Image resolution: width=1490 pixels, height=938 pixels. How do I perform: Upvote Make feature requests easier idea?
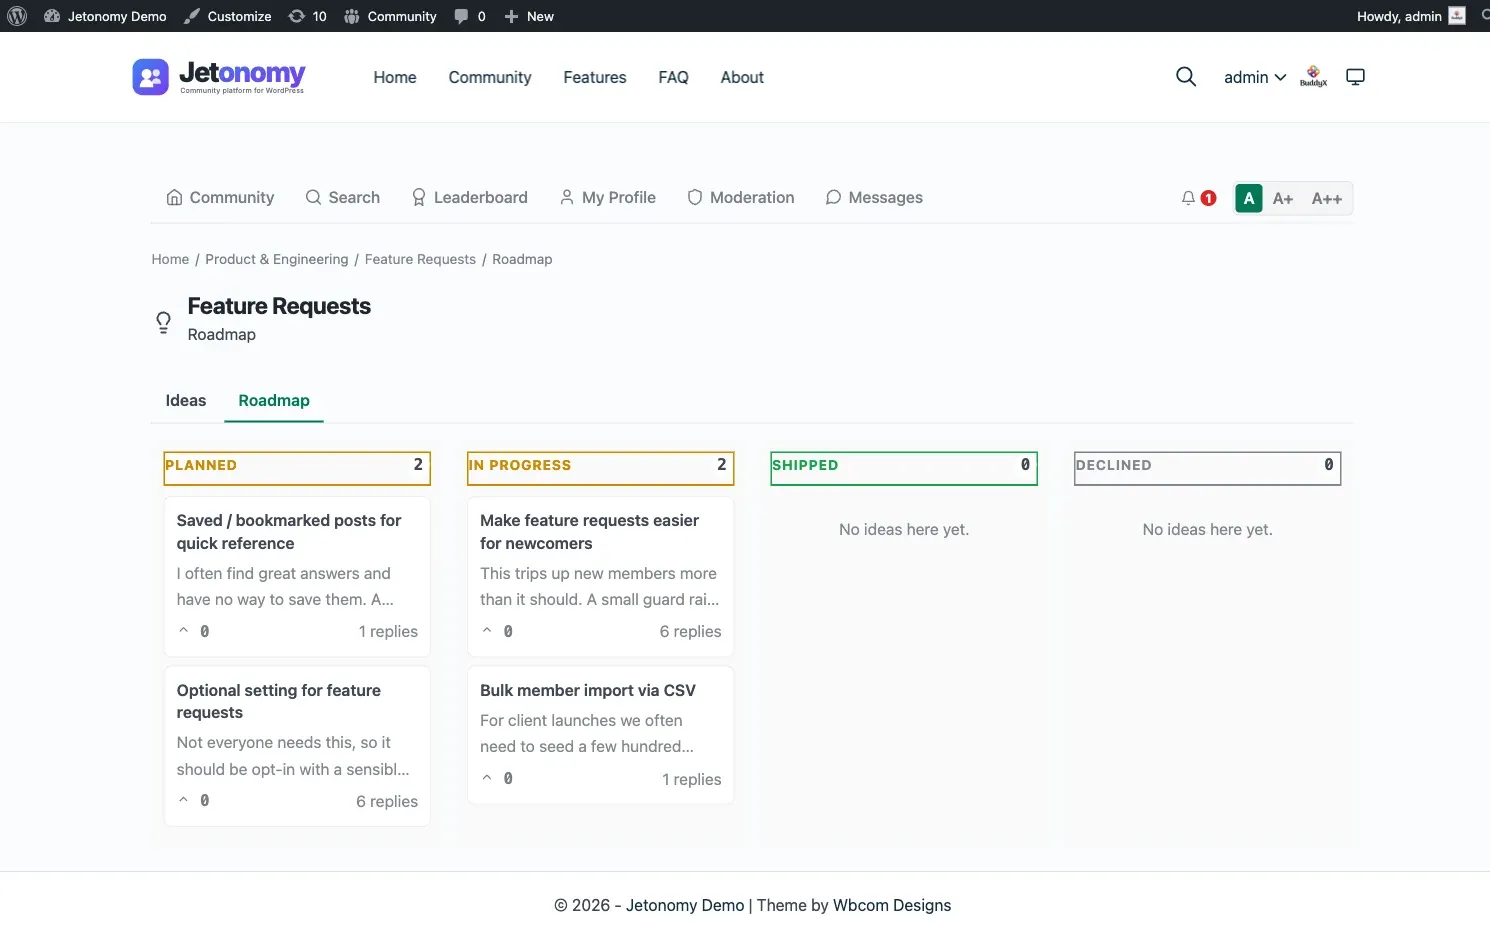click(487, 631)
